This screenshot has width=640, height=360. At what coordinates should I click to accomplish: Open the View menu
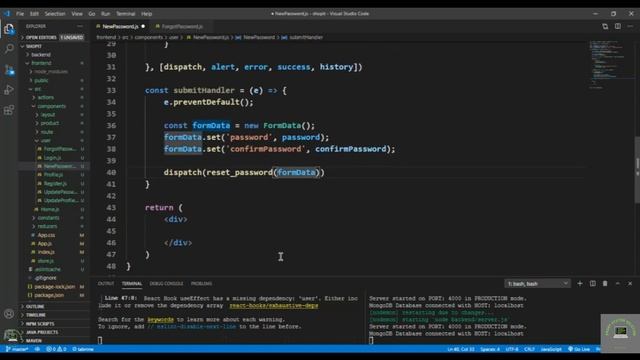[x=77, y=13]
